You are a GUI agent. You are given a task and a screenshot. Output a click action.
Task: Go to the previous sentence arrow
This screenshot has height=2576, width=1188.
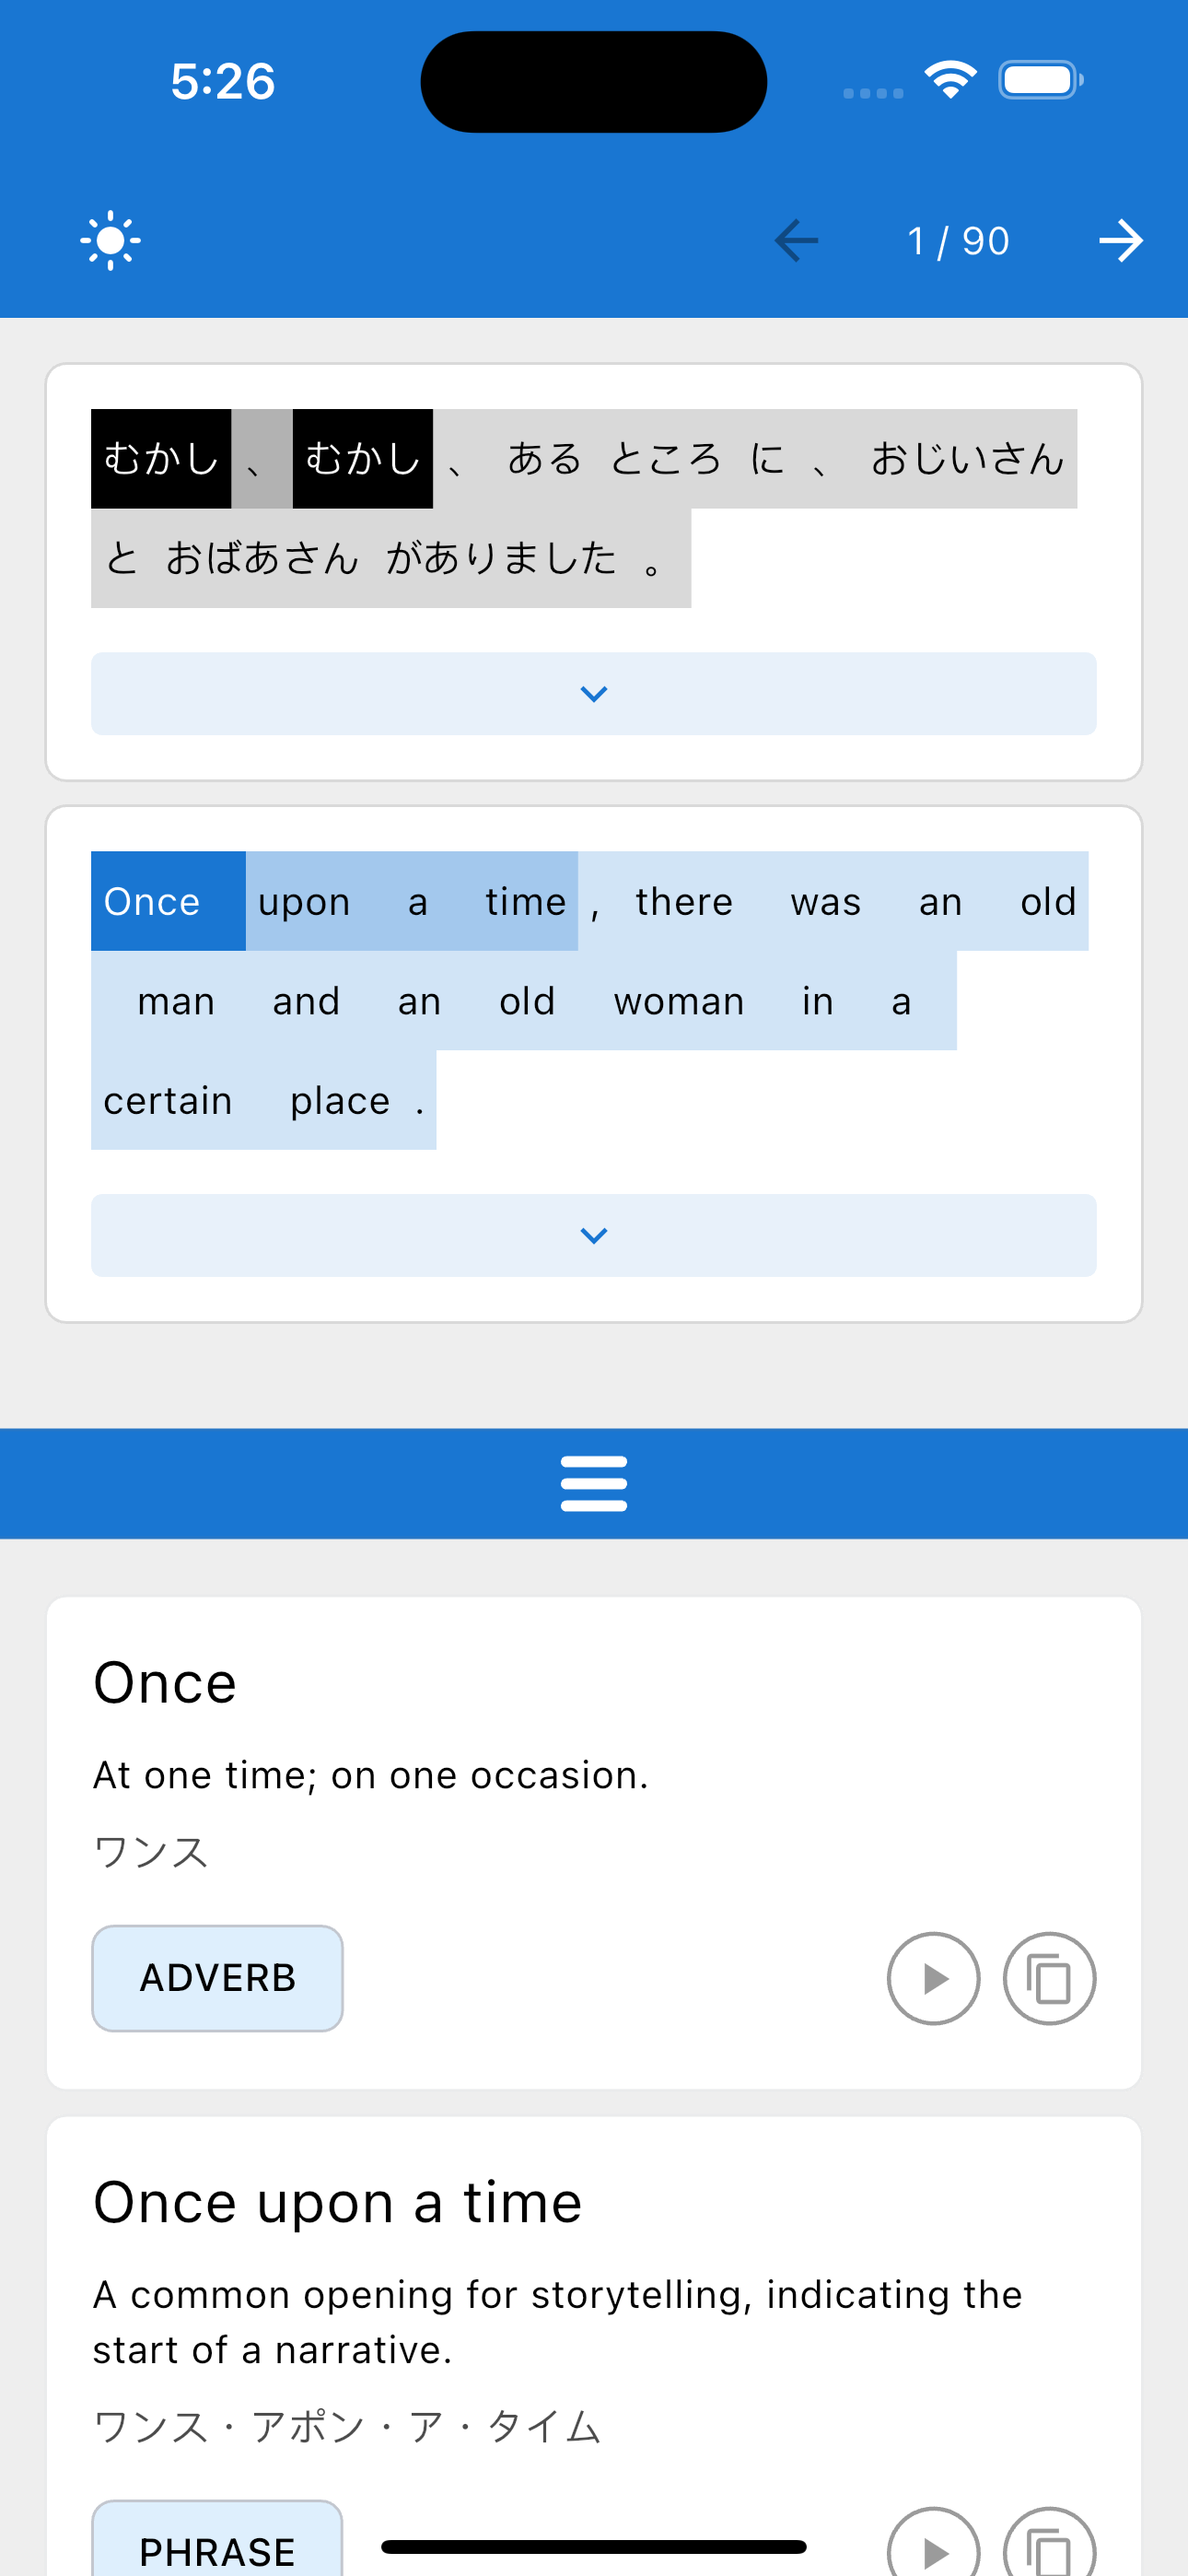pyautogui.click(x=796, y=240)
